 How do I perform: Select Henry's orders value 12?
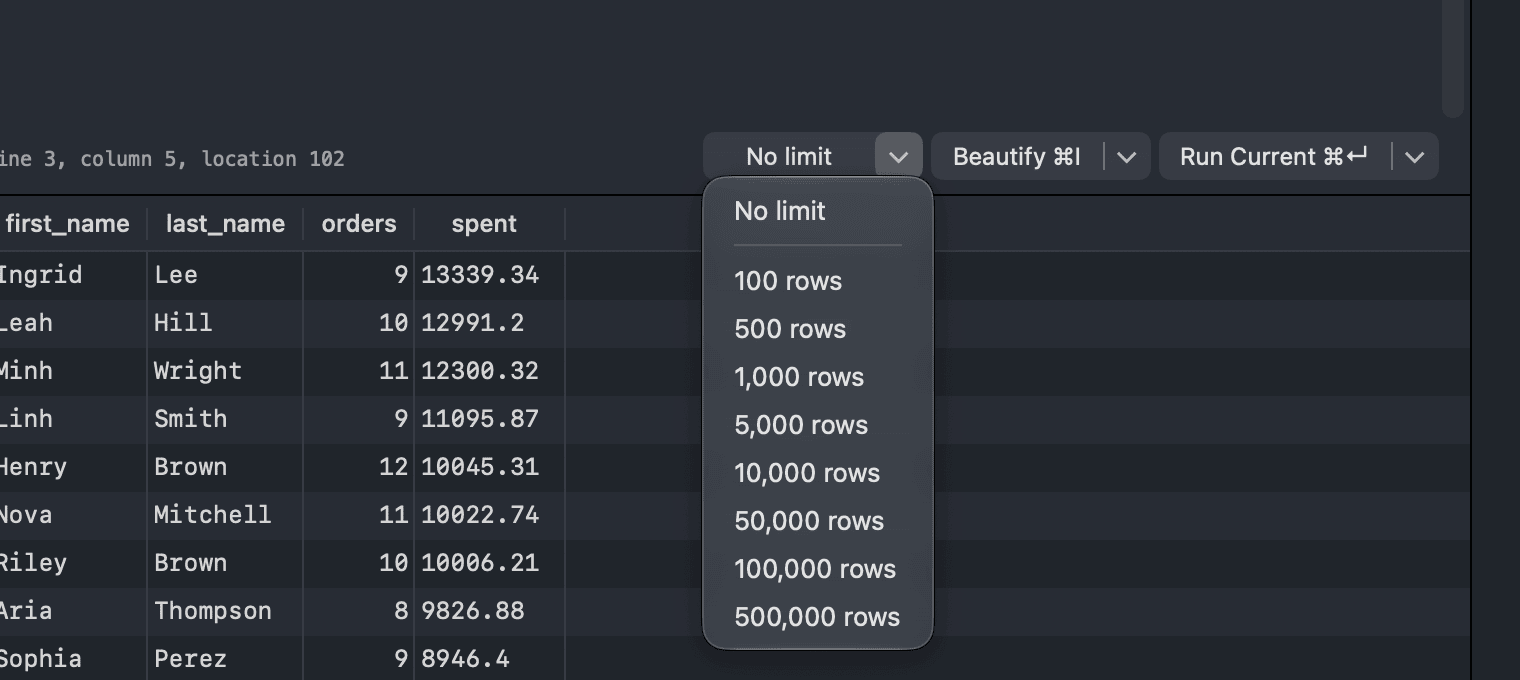359,467
